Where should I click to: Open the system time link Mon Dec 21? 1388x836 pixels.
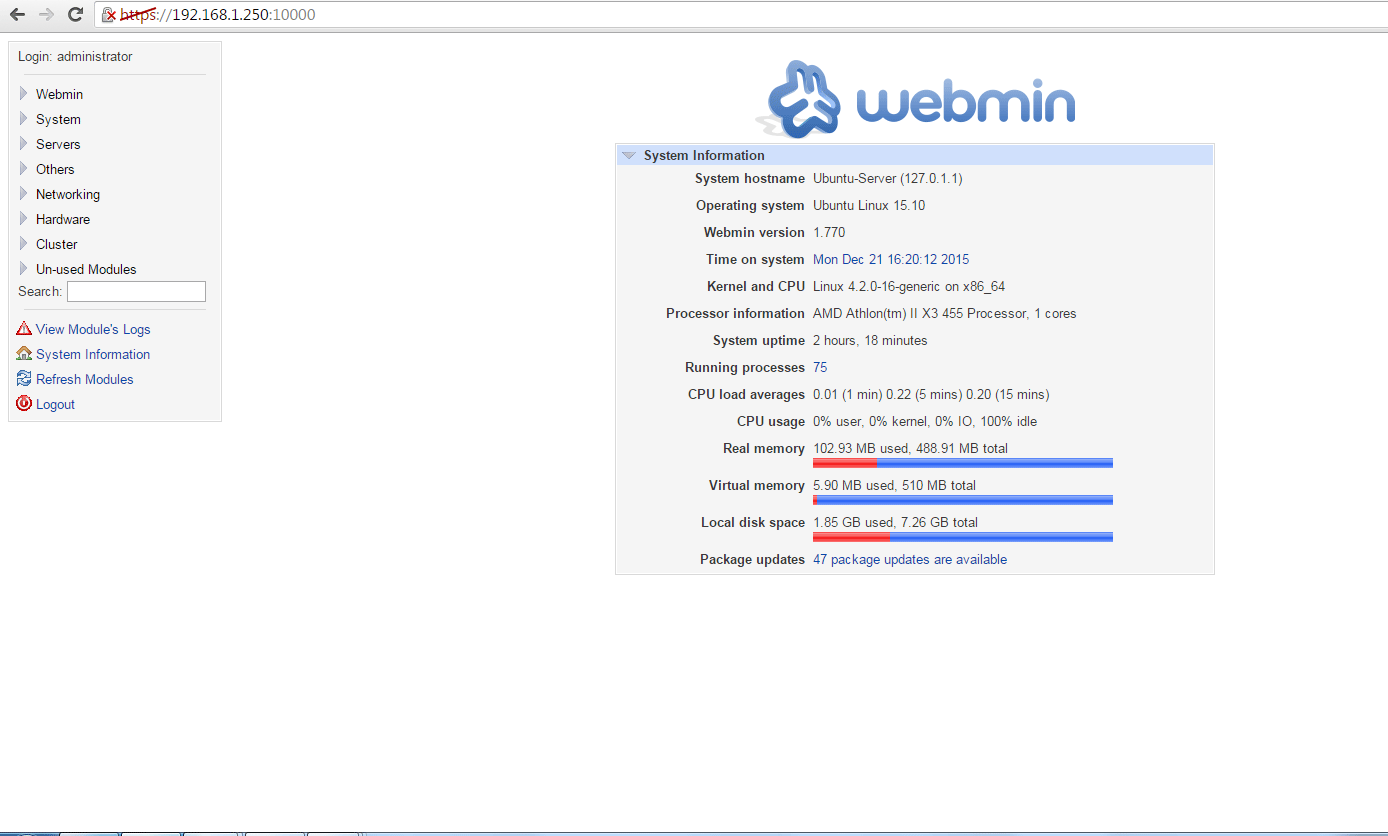[x=891, y=259]
